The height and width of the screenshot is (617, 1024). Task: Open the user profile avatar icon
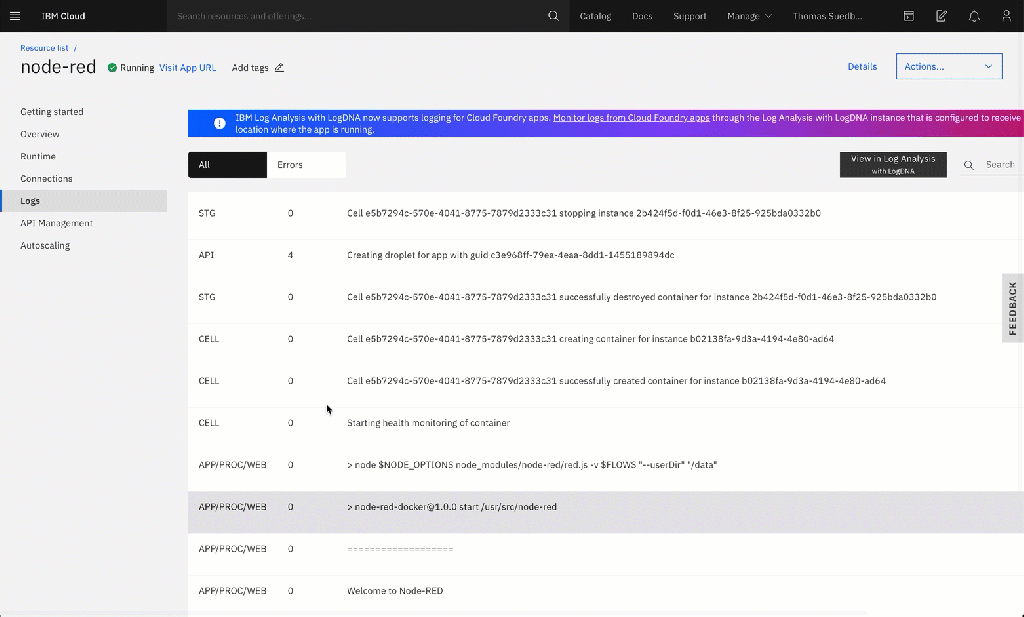[1006, 16]
